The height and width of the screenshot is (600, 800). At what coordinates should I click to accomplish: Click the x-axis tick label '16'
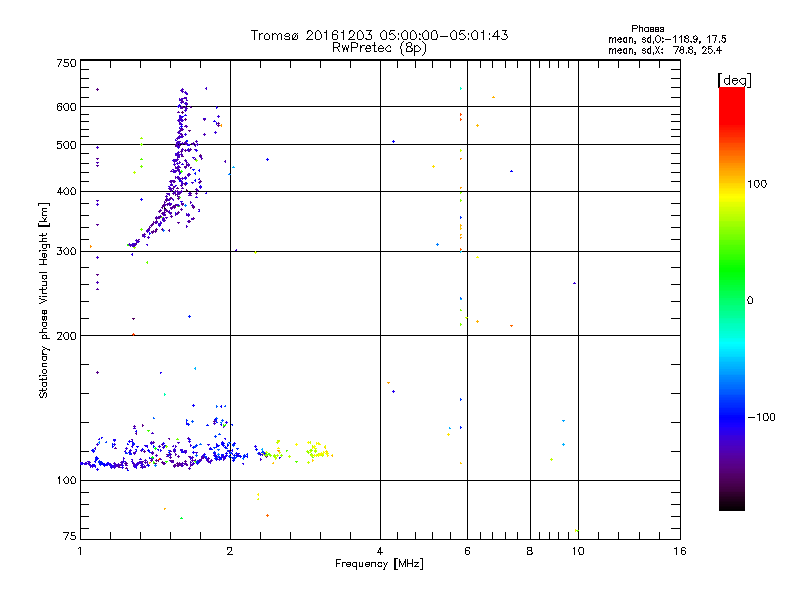point(680,551)
